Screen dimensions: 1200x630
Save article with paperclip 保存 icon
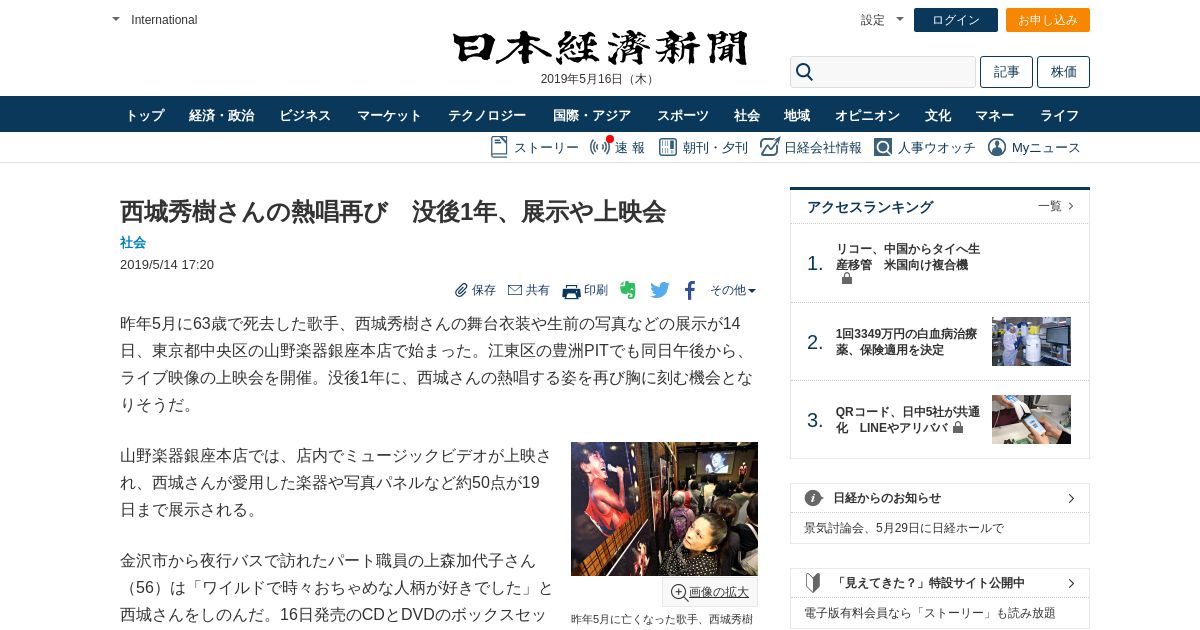tap(461, 290)
